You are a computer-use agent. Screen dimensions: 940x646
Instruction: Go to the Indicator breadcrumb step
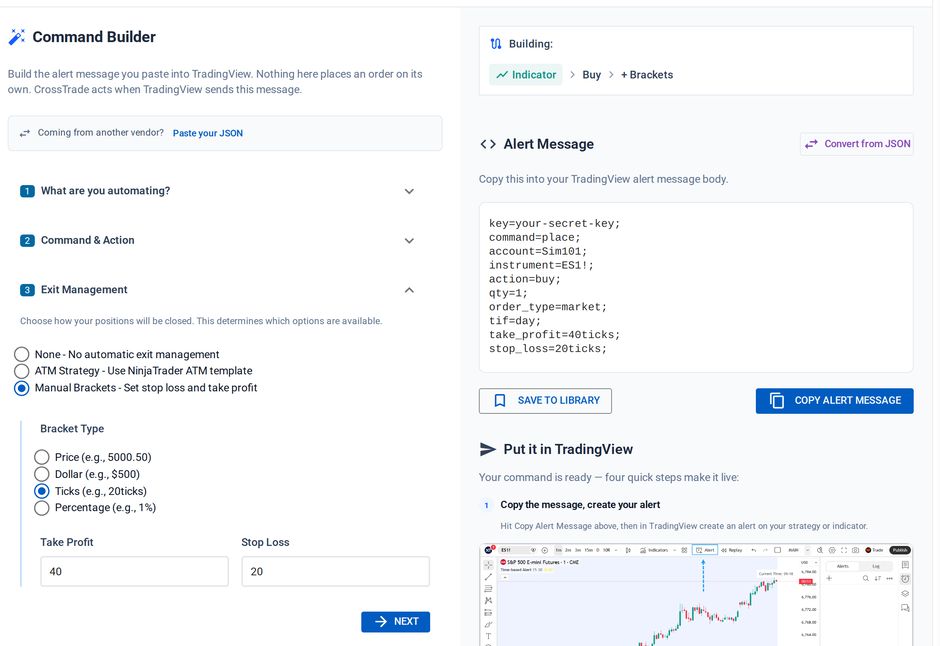pos(526,75)
